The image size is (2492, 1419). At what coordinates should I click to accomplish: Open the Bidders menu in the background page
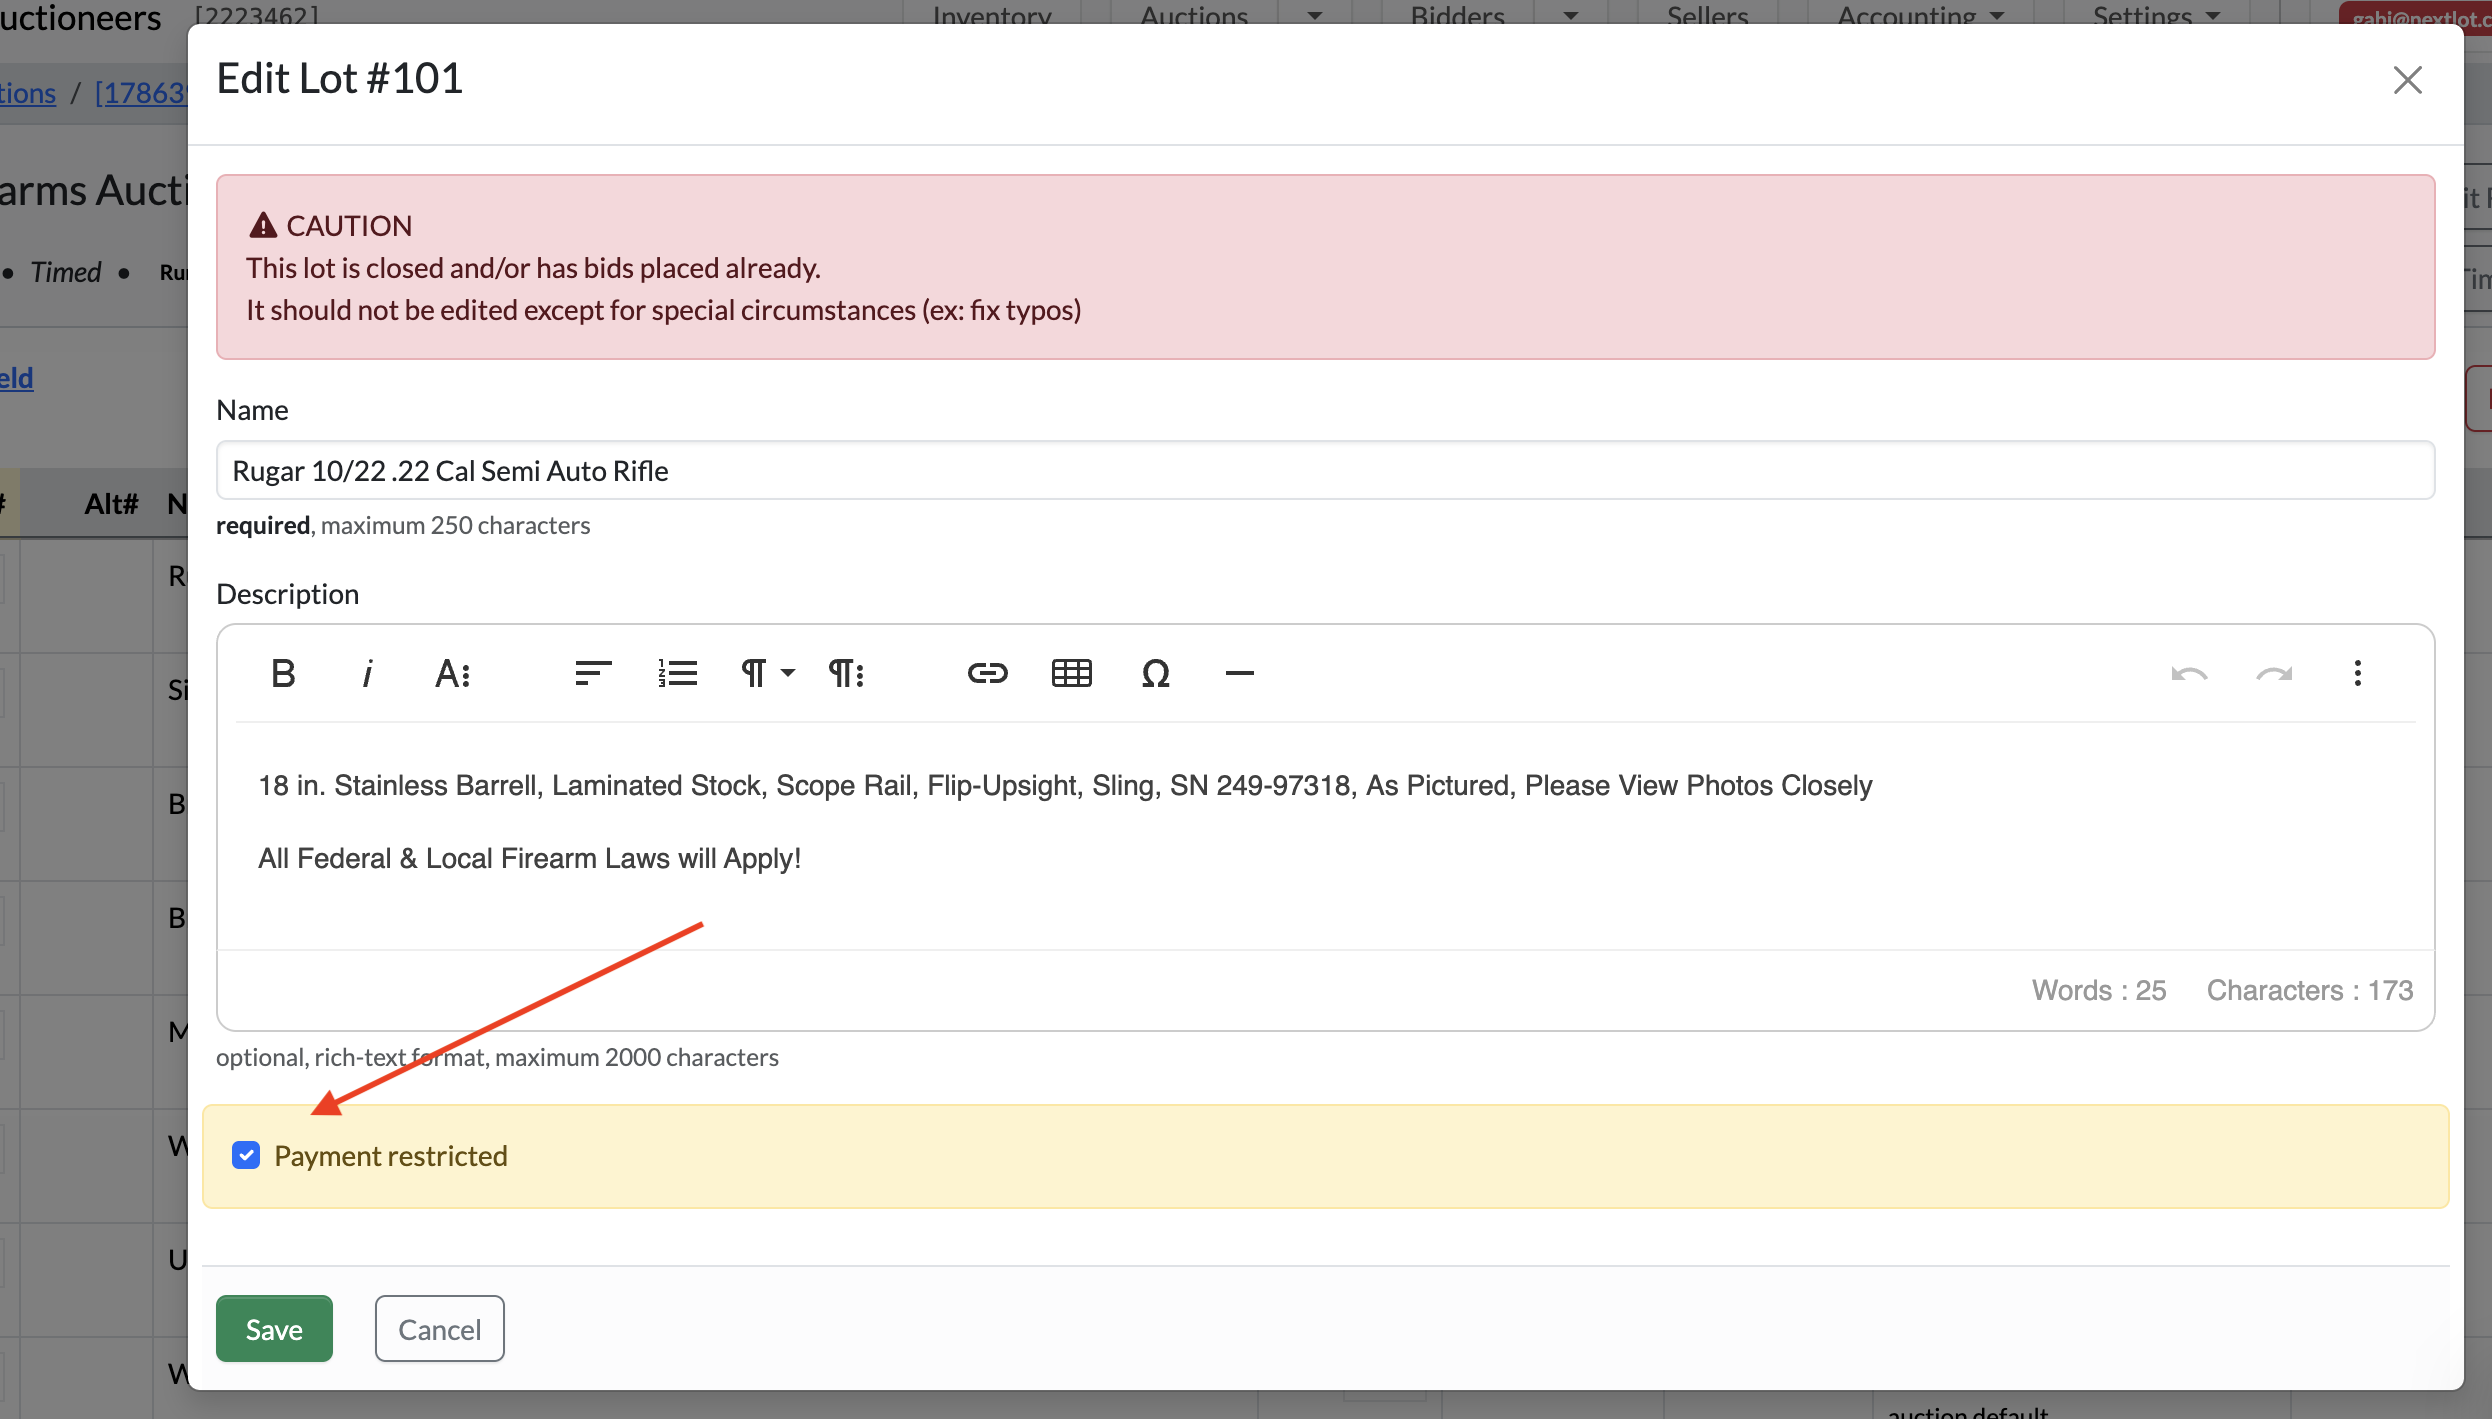click(1457, 14)
